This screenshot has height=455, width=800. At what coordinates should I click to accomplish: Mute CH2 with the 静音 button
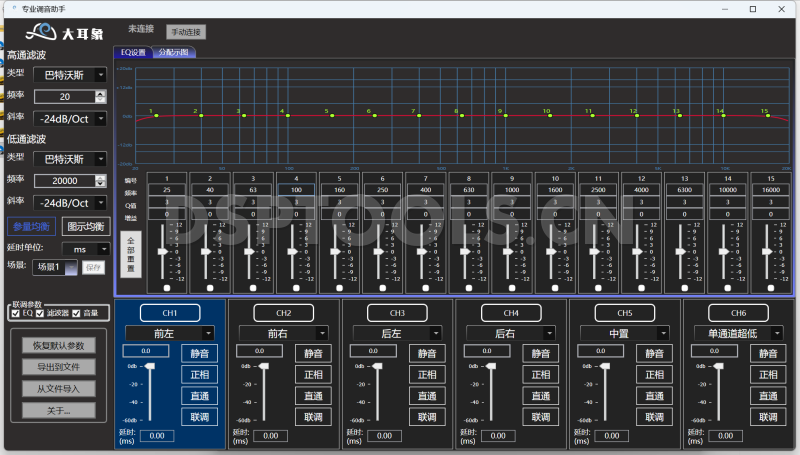(x=312, y=353)
